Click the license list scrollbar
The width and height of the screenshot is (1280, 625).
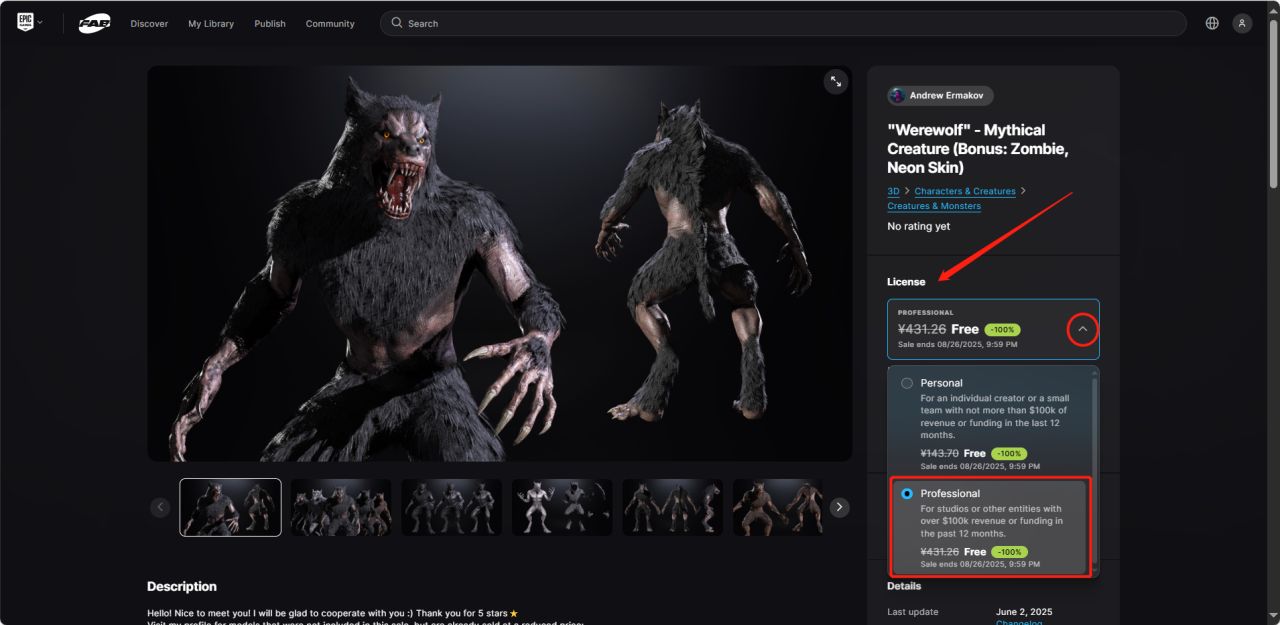[x=1095, y=470]
